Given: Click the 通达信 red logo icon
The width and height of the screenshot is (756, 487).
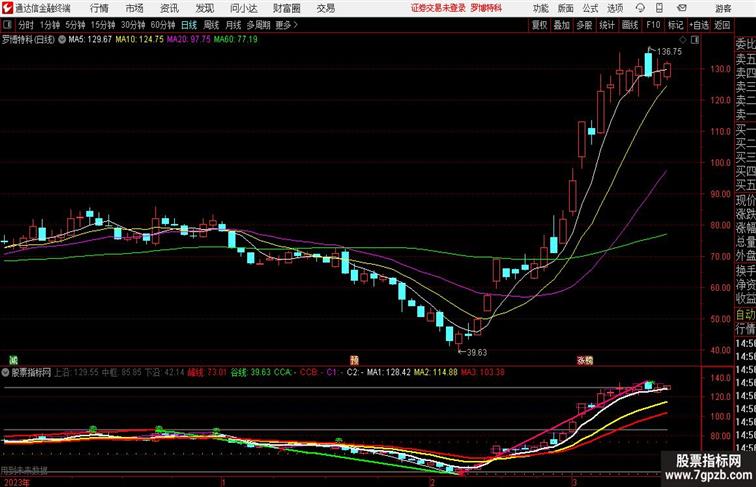Looking at the screenshot, I should tap(7, 8).
